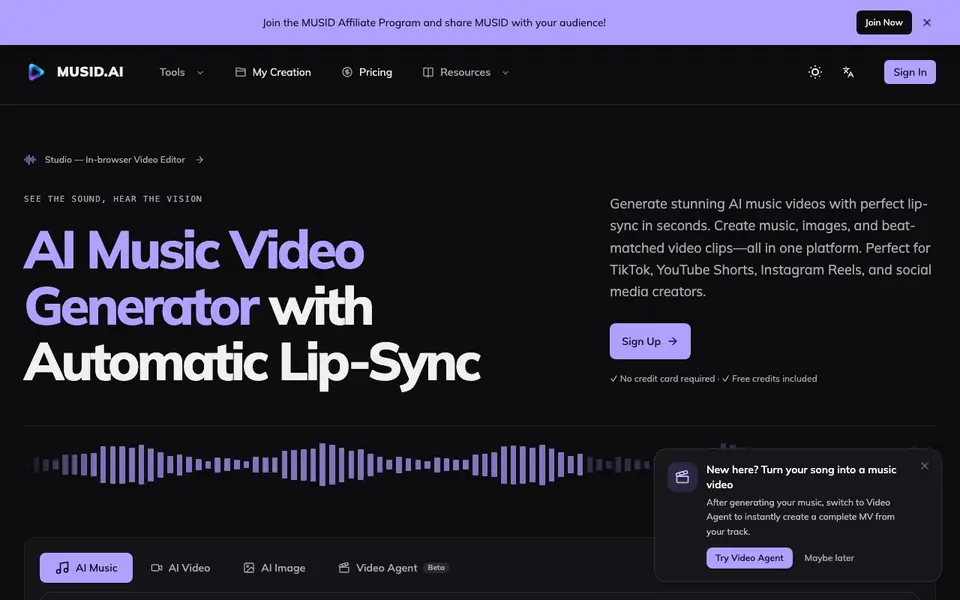Click the chevron beside Tools
The width and height of the screenshot is (960, 600).
point(200,72)
